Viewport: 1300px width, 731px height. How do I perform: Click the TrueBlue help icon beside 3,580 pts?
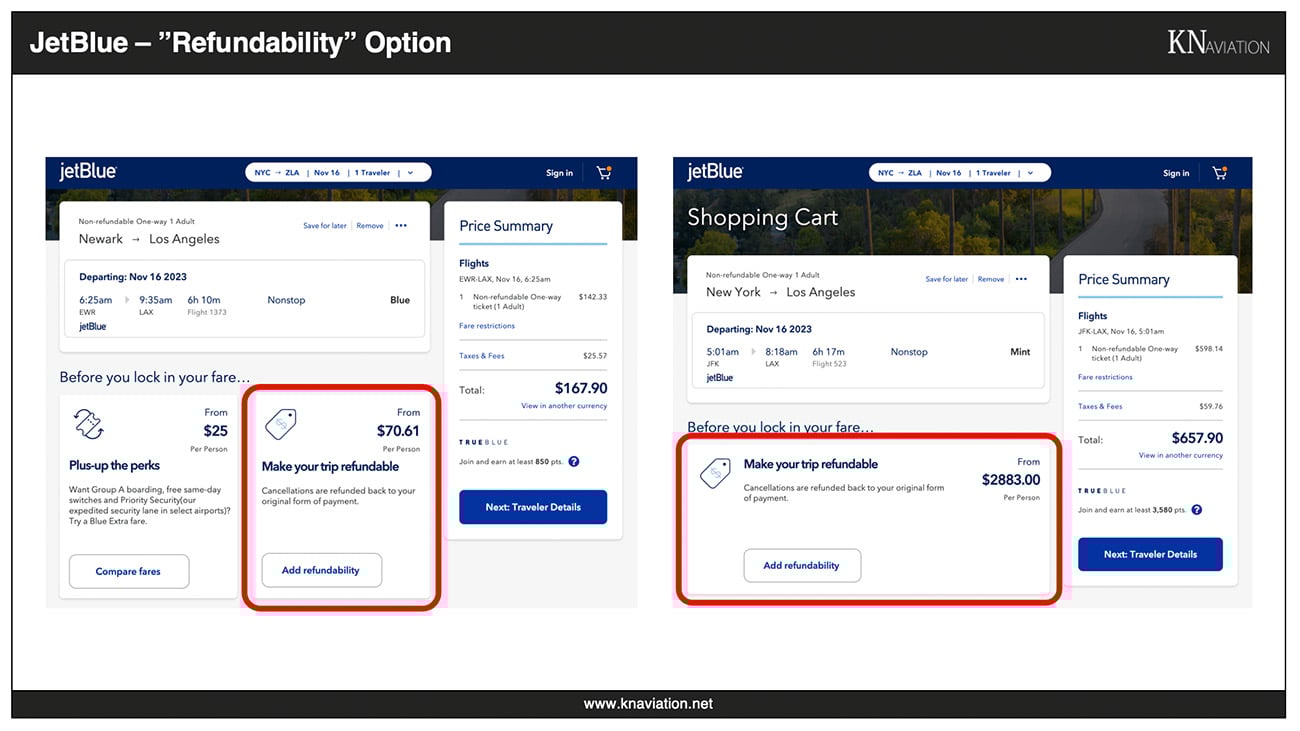point(1196,510)
